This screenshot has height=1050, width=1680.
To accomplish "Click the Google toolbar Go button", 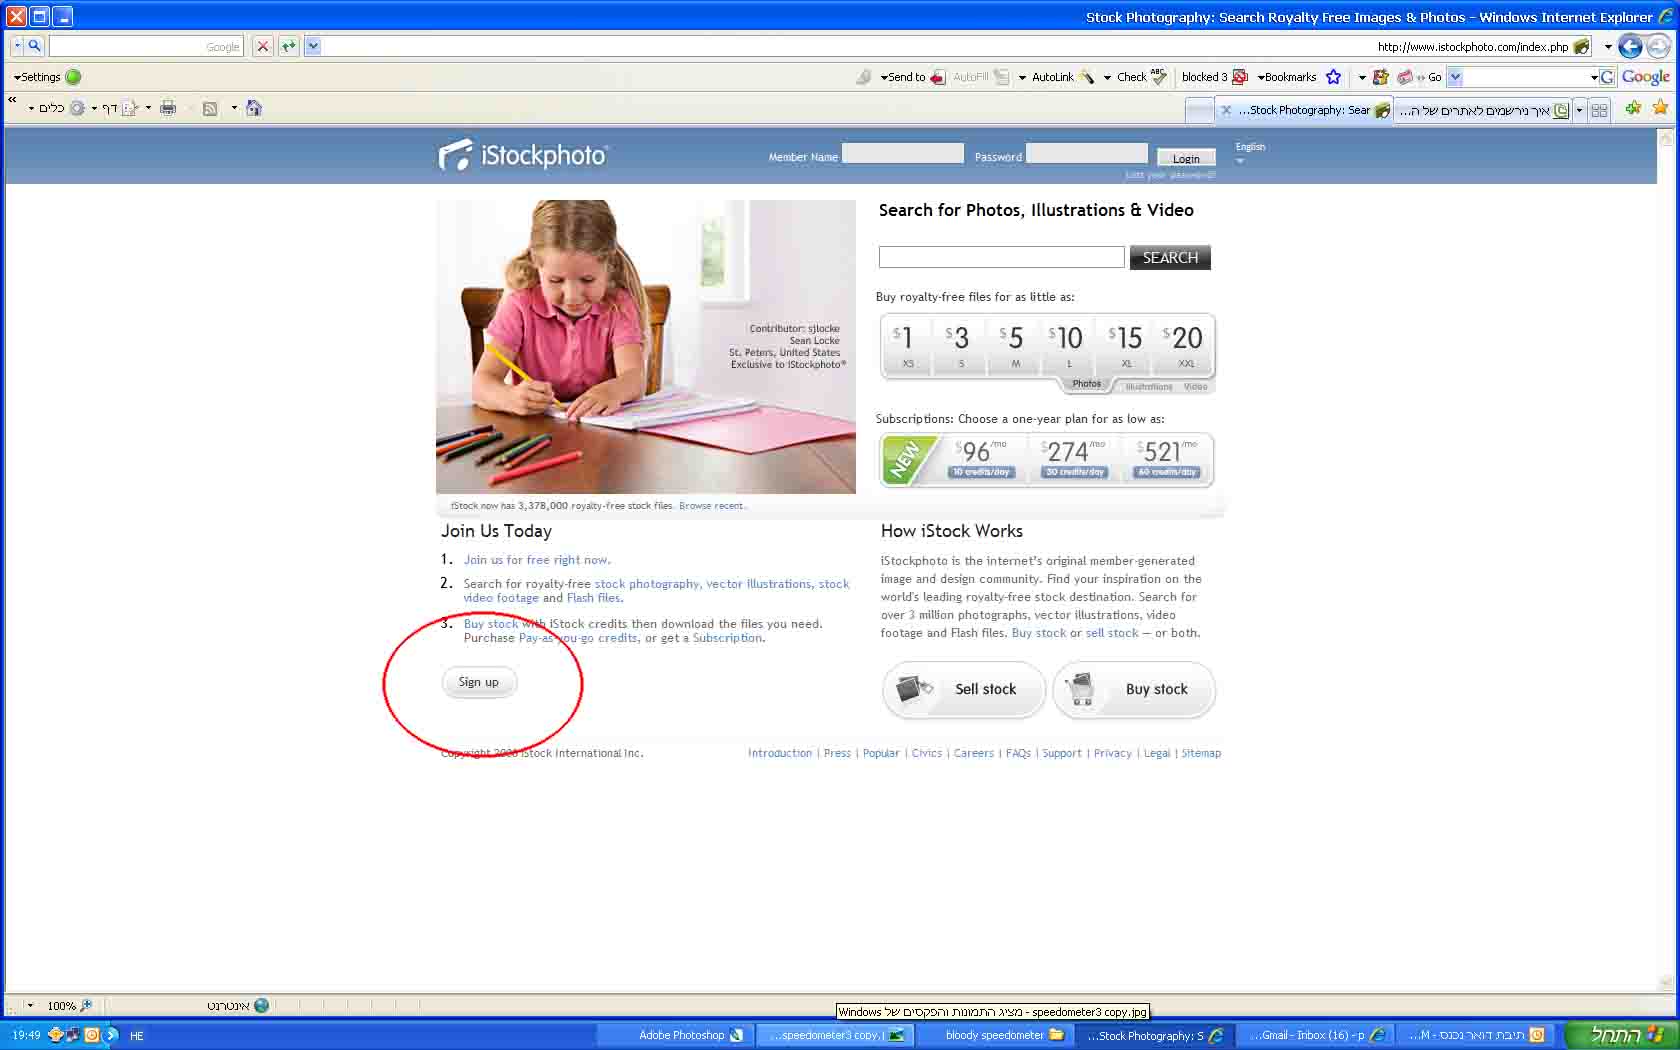I will [1434, 77].
